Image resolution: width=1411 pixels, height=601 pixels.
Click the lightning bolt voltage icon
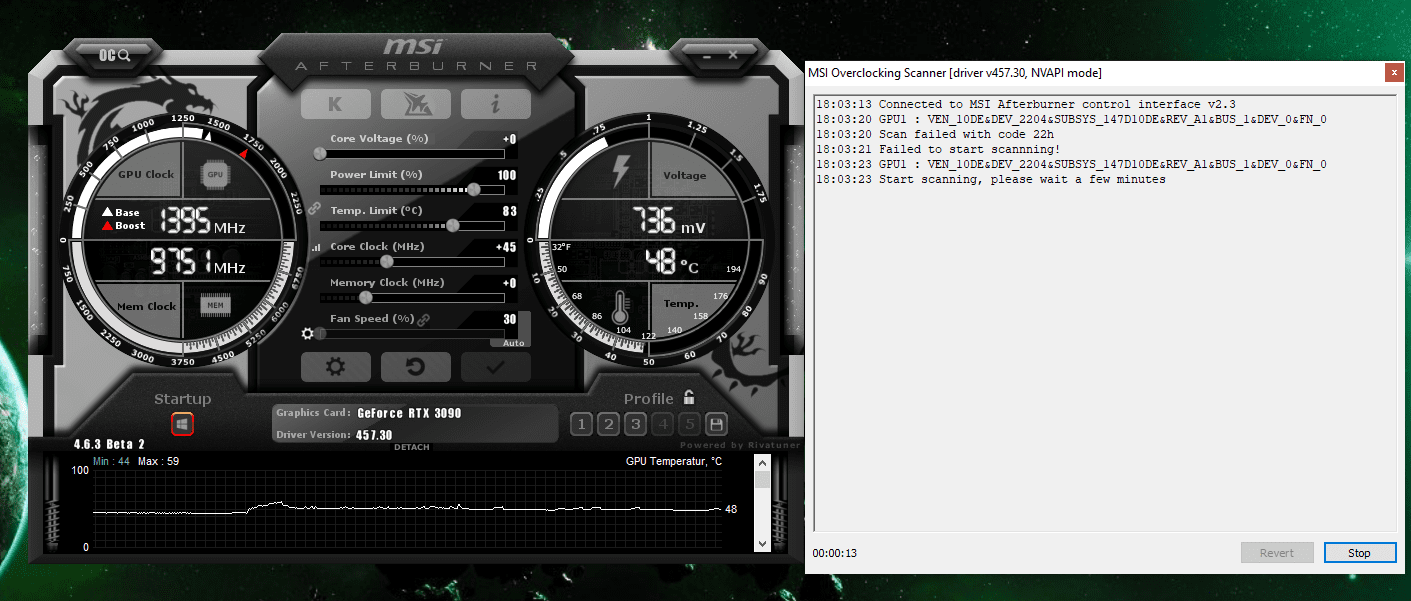point(620,171)
